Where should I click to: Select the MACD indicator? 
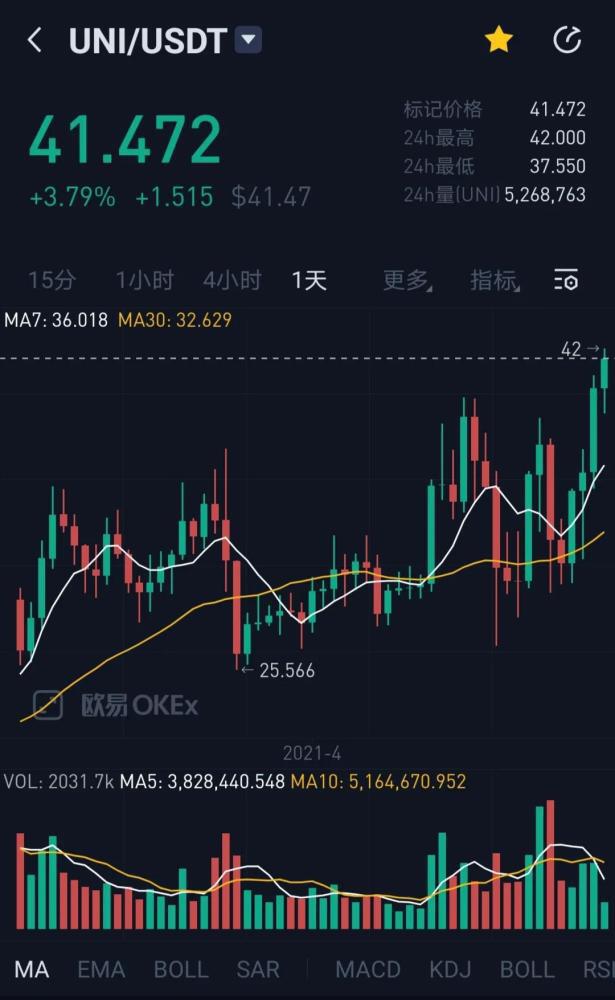pos(368,969)
